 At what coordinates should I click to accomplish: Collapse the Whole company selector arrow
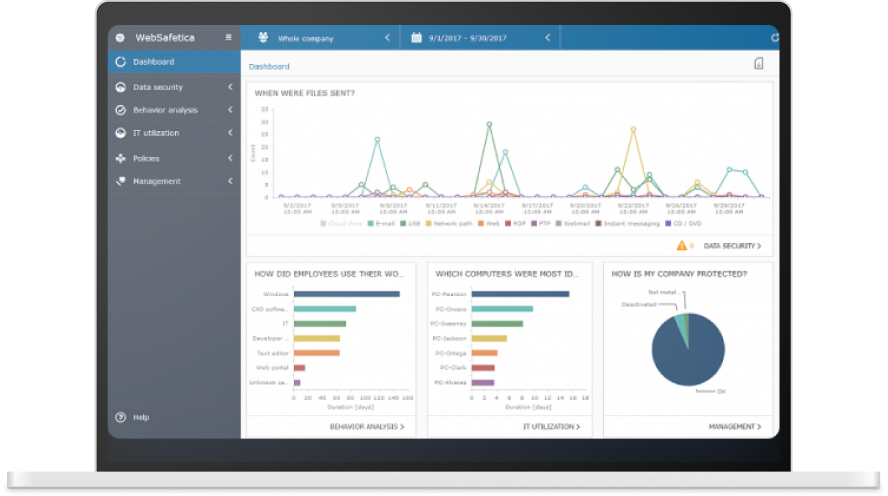387,38
